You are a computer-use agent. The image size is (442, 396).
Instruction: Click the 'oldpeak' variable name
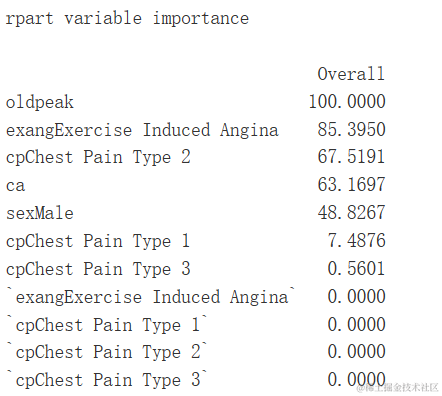coord(40,102)
